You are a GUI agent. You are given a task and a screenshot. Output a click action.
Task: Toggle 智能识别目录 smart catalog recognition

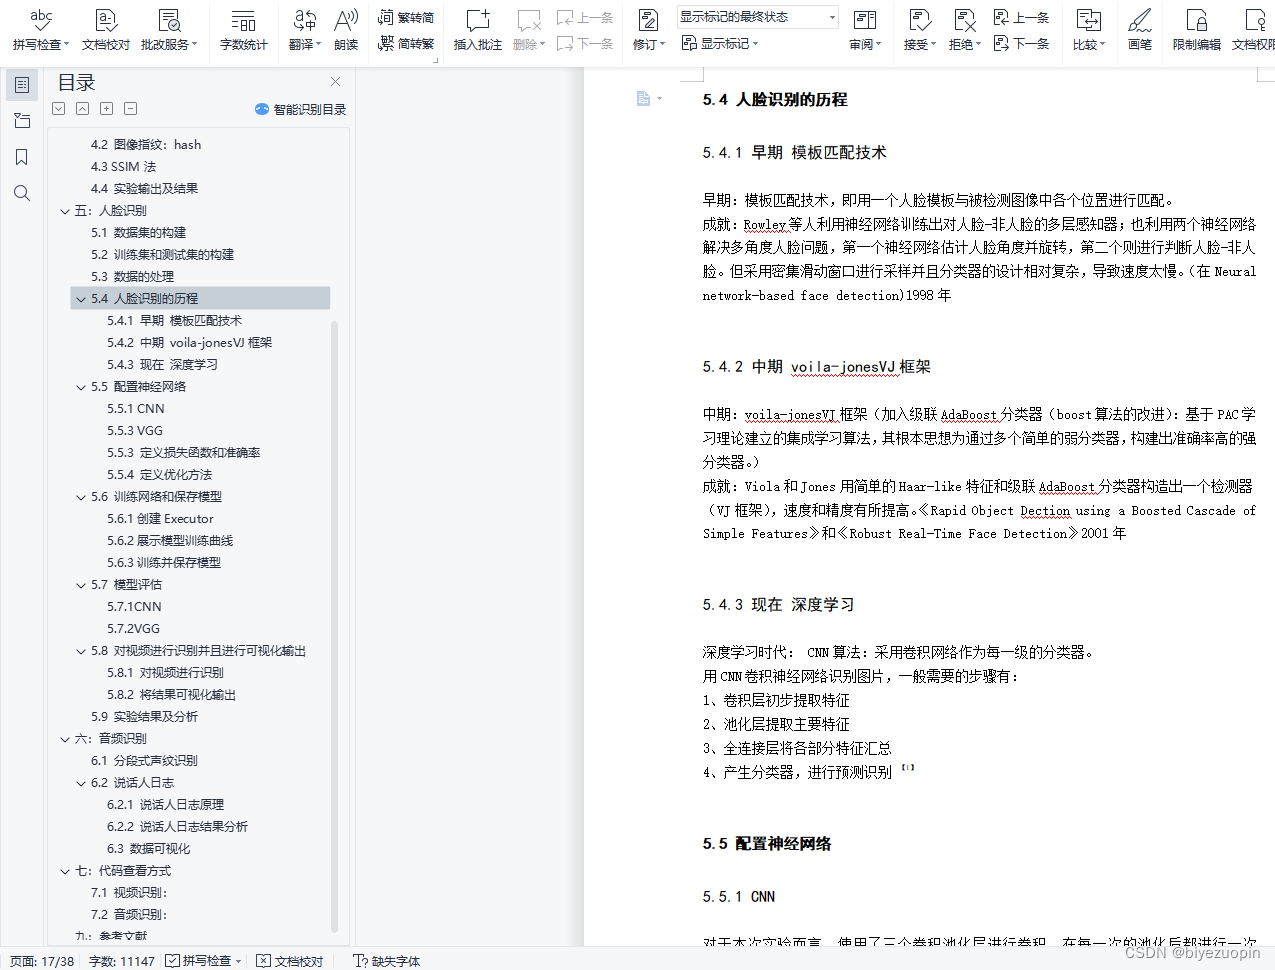300,108
